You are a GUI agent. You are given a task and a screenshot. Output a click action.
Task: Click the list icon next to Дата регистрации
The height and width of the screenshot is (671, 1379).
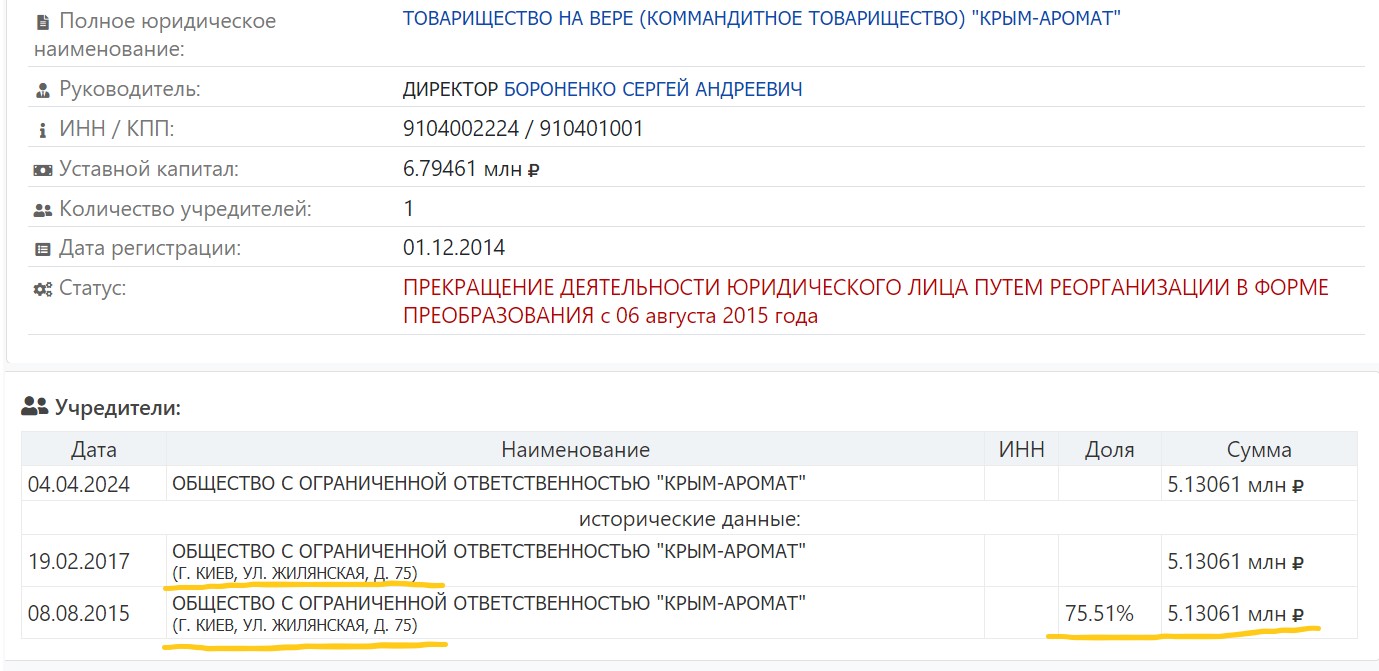point(42,249)
